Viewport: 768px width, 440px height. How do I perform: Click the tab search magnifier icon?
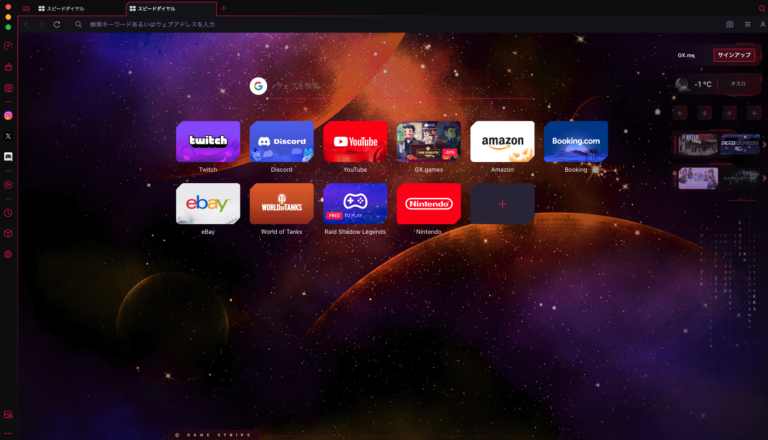(761, 8)
